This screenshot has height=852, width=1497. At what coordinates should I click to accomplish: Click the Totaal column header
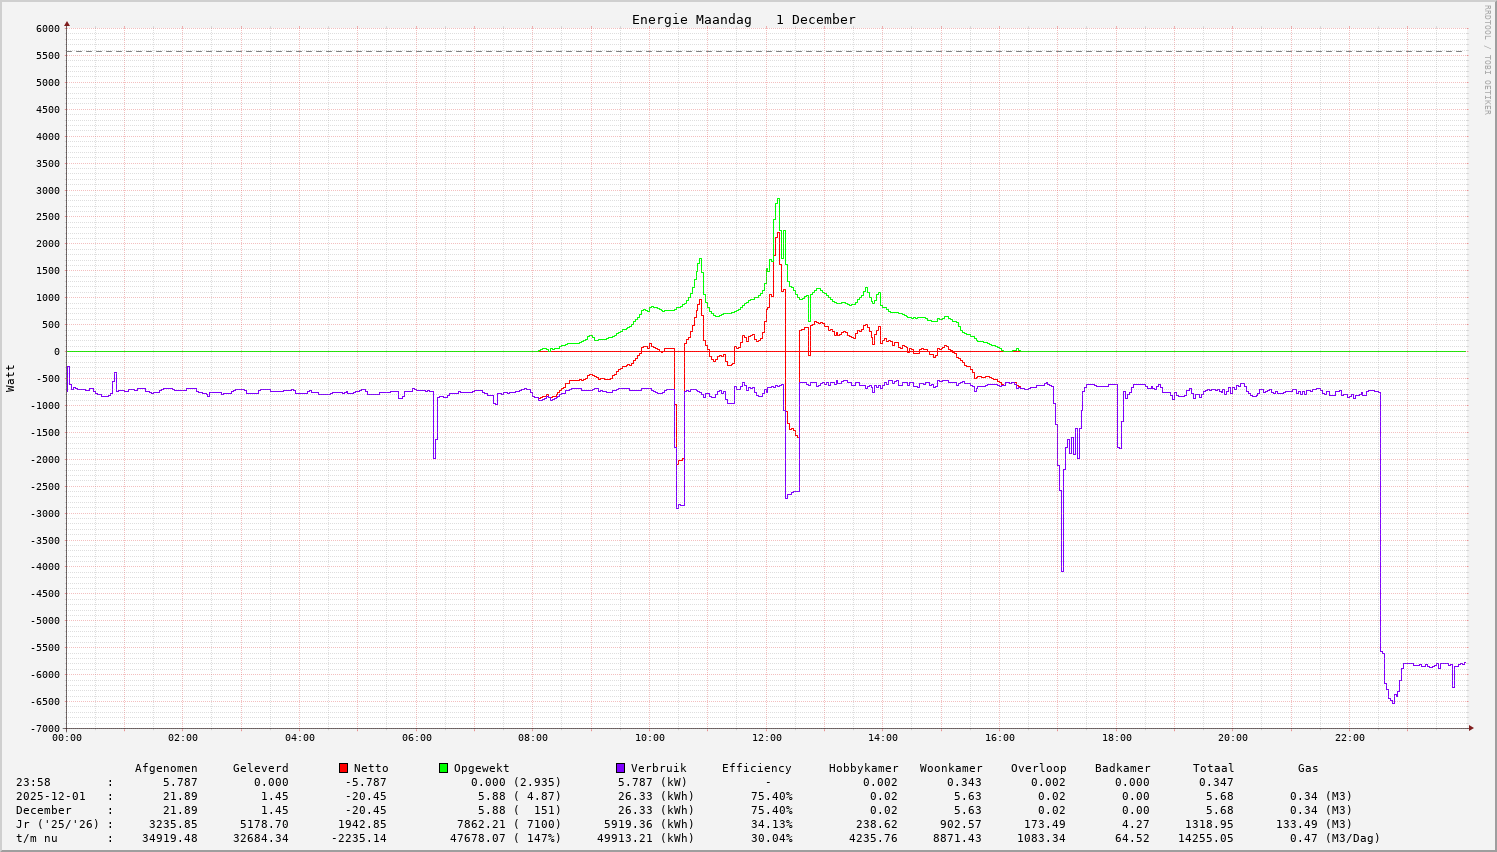coord(1213,768)
